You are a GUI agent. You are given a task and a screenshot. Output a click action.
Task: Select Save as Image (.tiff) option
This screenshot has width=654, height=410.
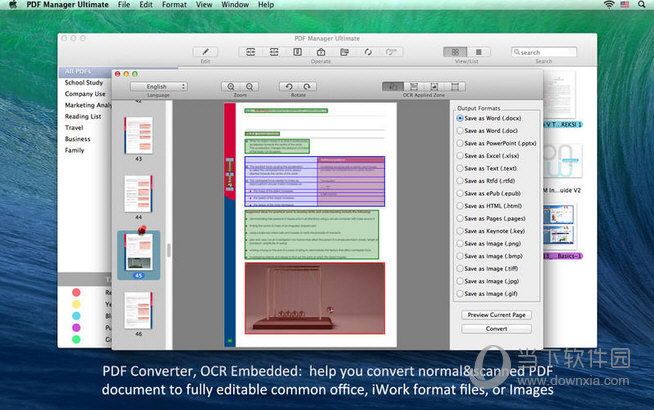(487, 268)
